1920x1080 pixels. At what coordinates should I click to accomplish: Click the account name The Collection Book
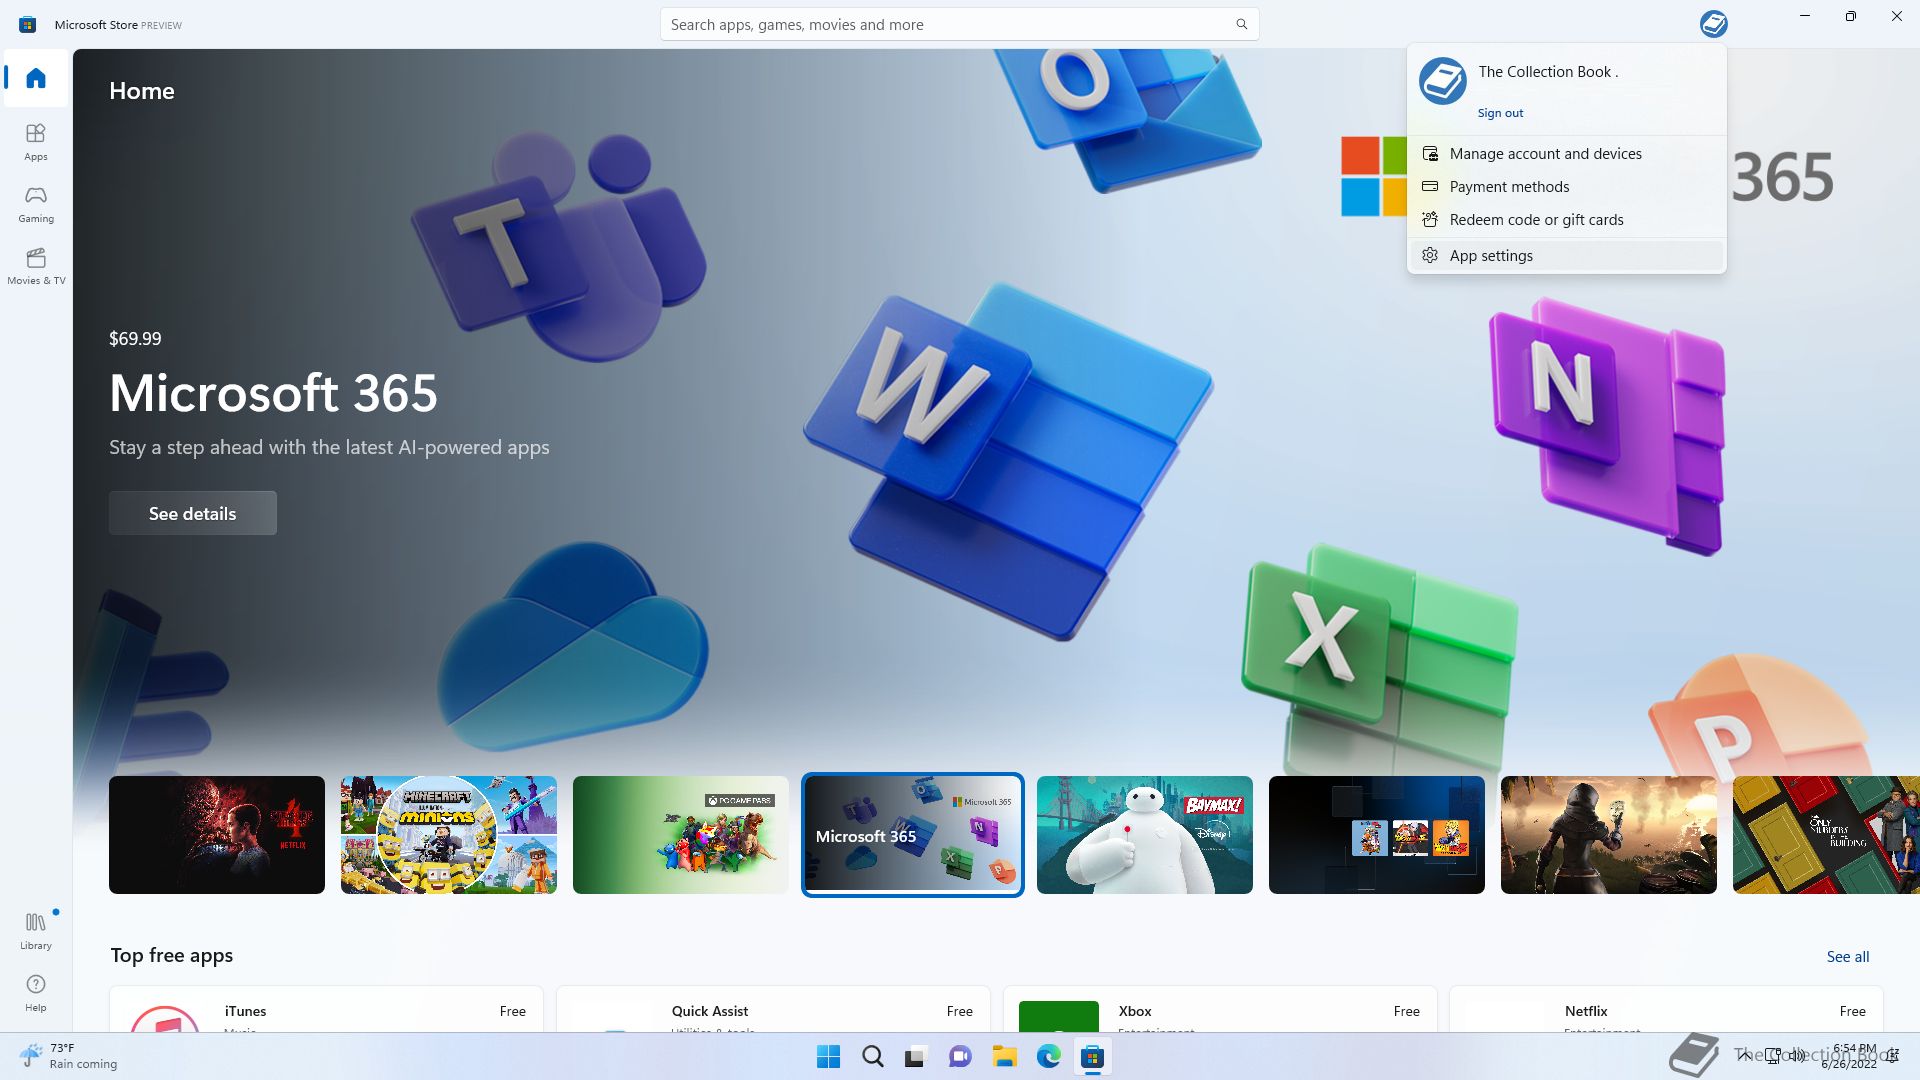click(x=1548, y=72)
